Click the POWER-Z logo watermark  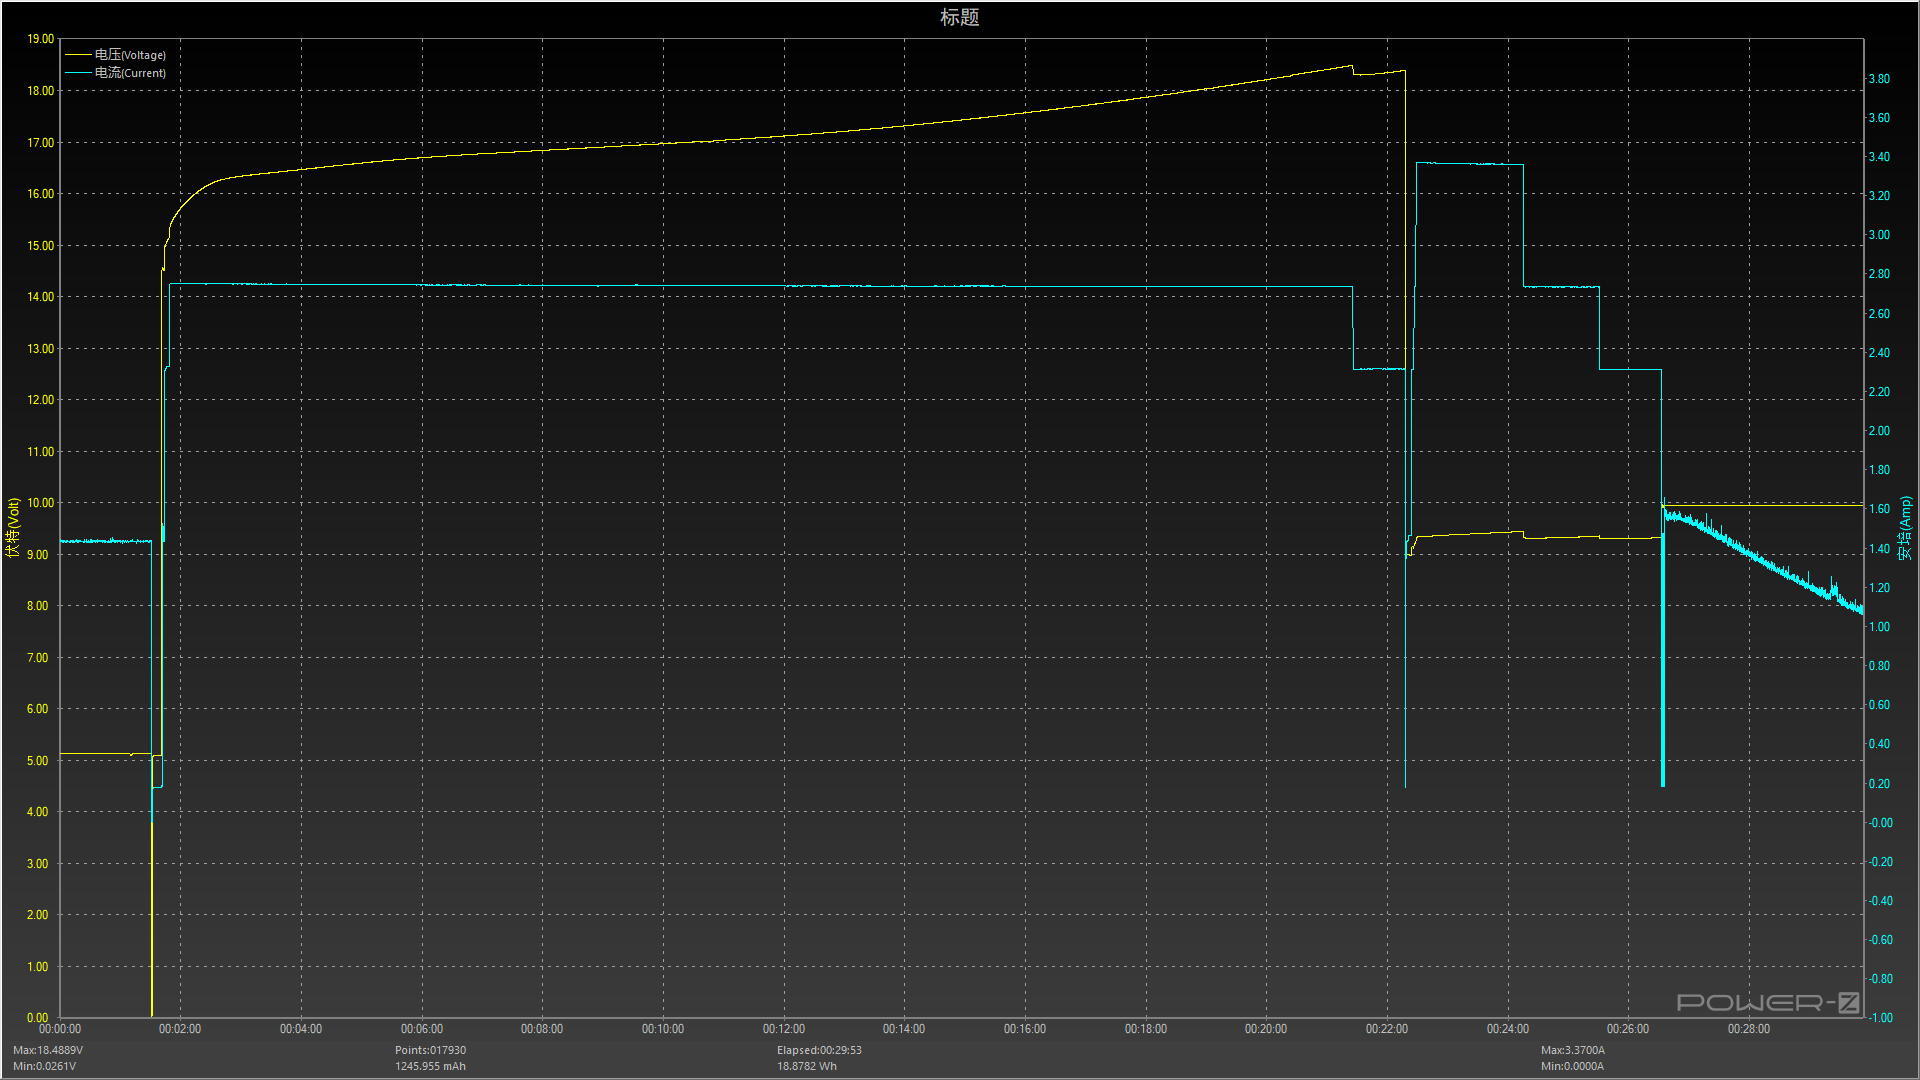click(1768, 1002)
